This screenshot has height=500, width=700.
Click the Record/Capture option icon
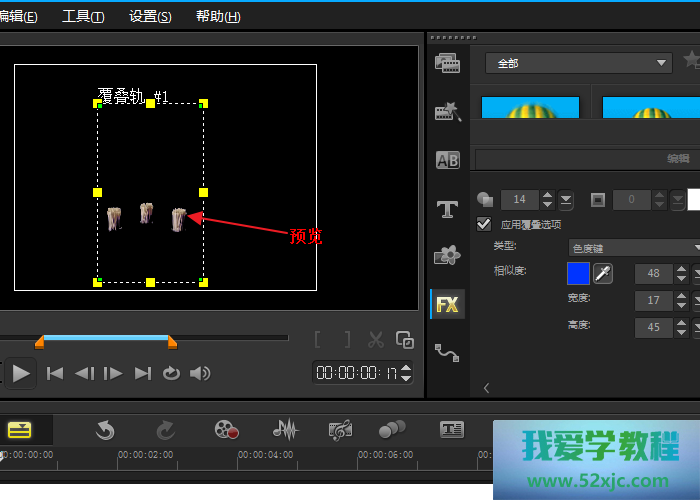coord(227,430)
